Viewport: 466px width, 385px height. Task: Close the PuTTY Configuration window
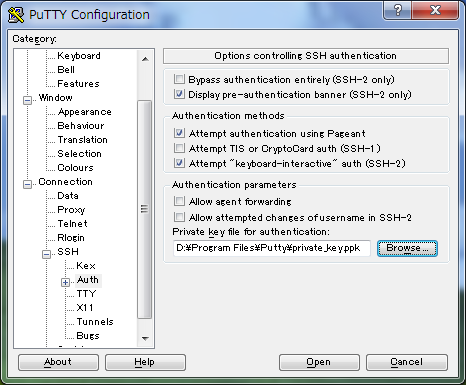tap(435, 11)
